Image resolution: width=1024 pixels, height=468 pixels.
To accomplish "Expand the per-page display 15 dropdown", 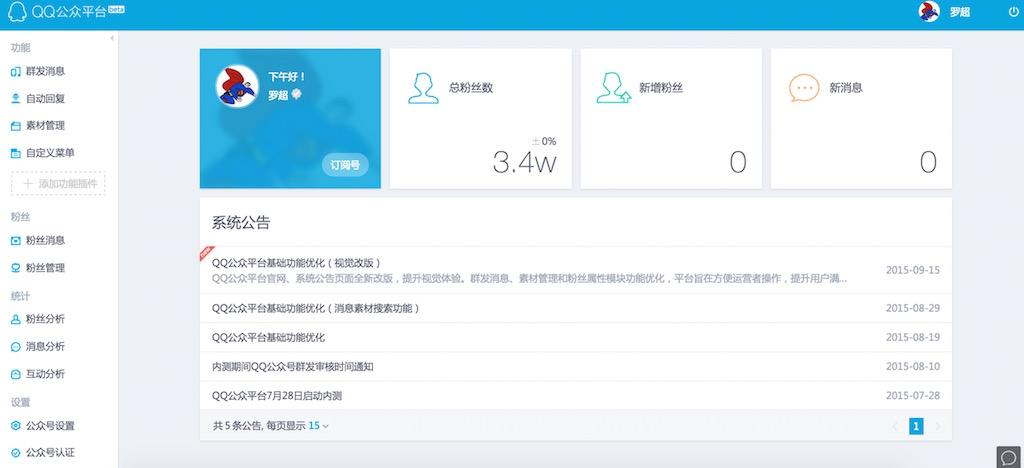I will tap(319, 426).
